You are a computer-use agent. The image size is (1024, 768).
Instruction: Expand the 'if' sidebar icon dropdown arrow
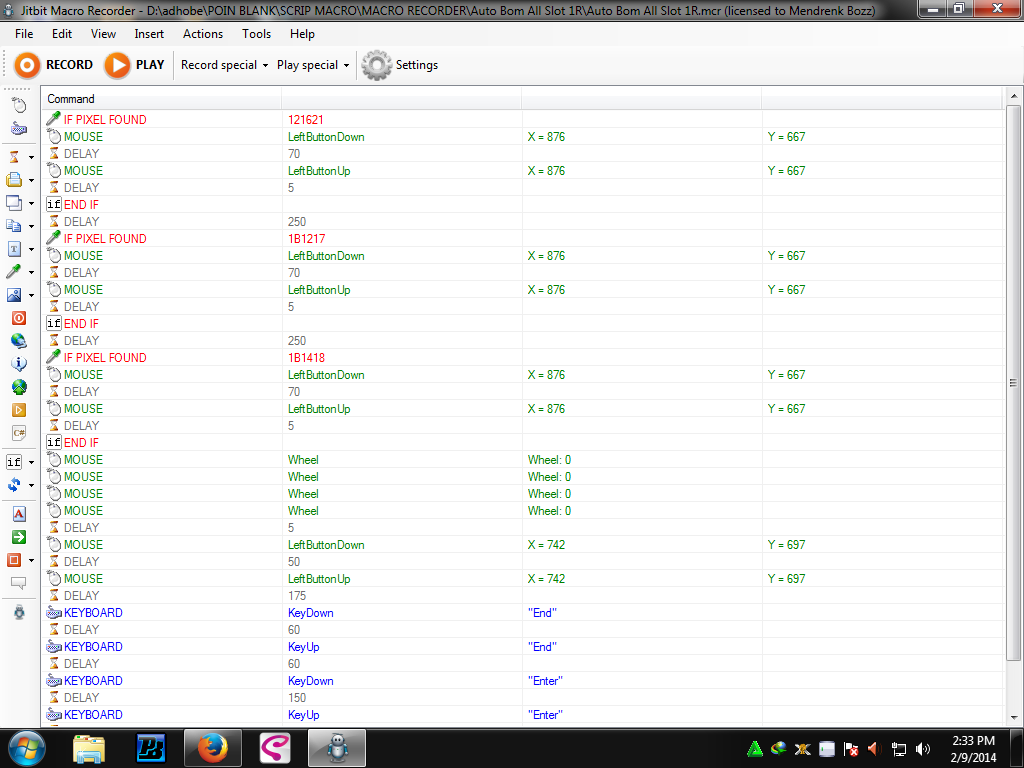click(x=31, y=462)
